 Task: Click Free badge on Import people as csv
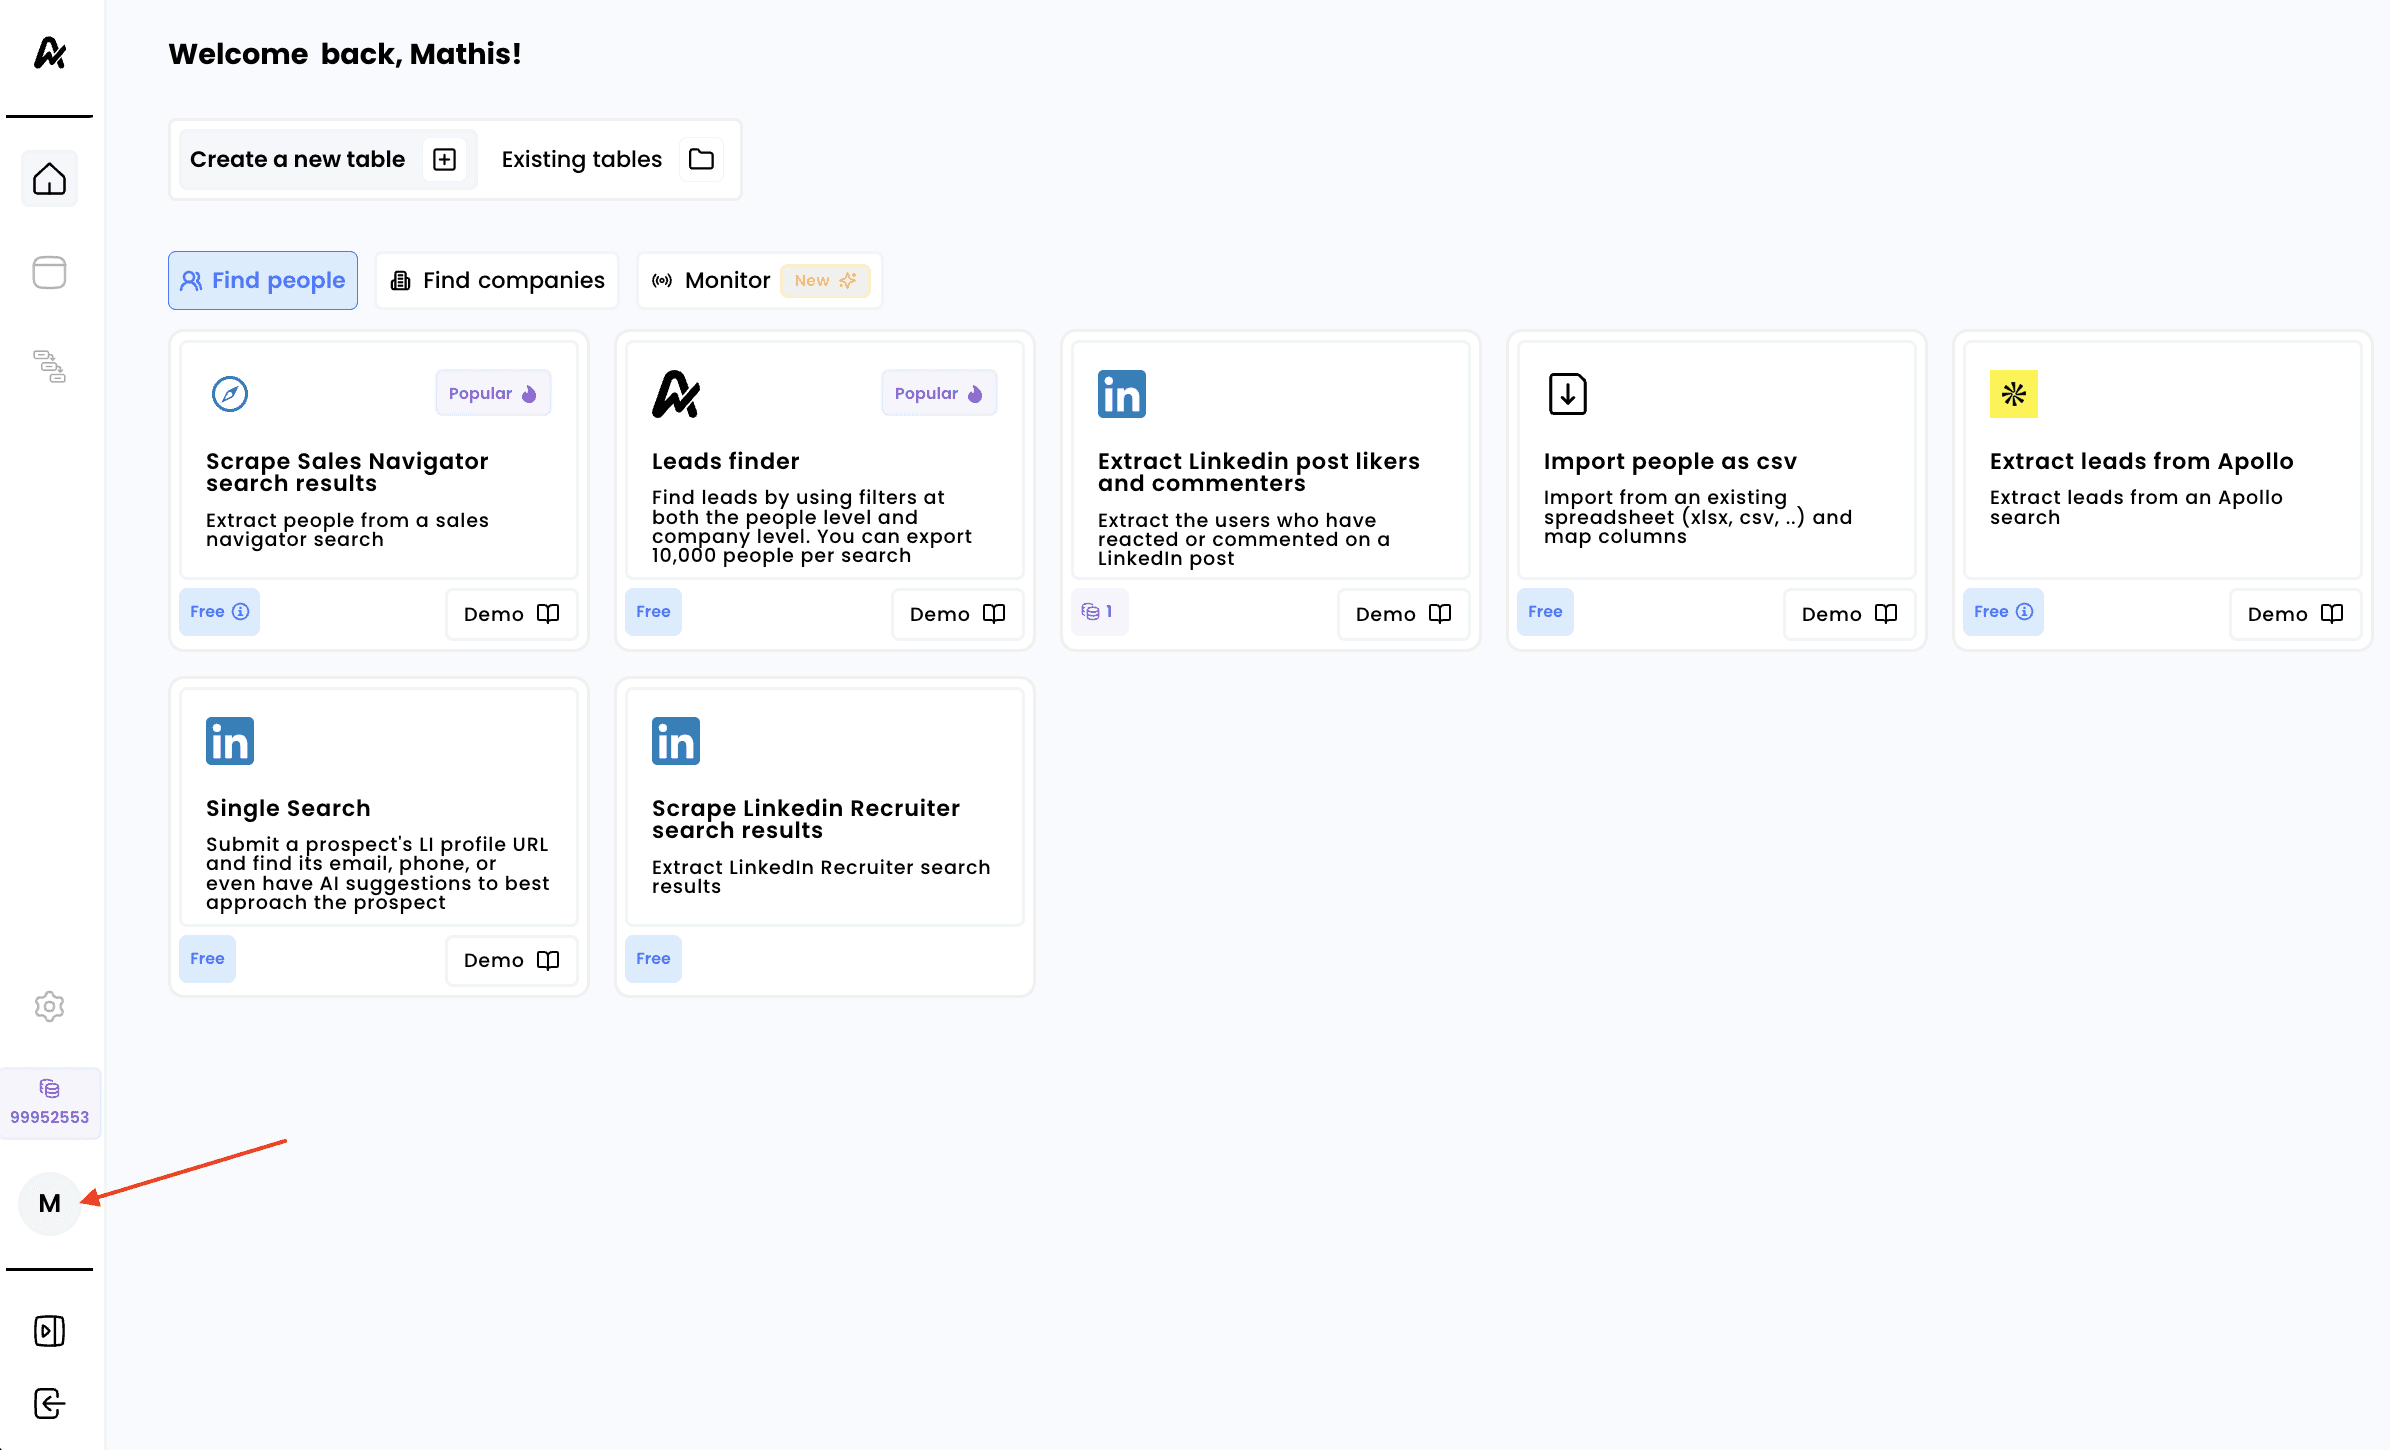(x=1545, y=612)
